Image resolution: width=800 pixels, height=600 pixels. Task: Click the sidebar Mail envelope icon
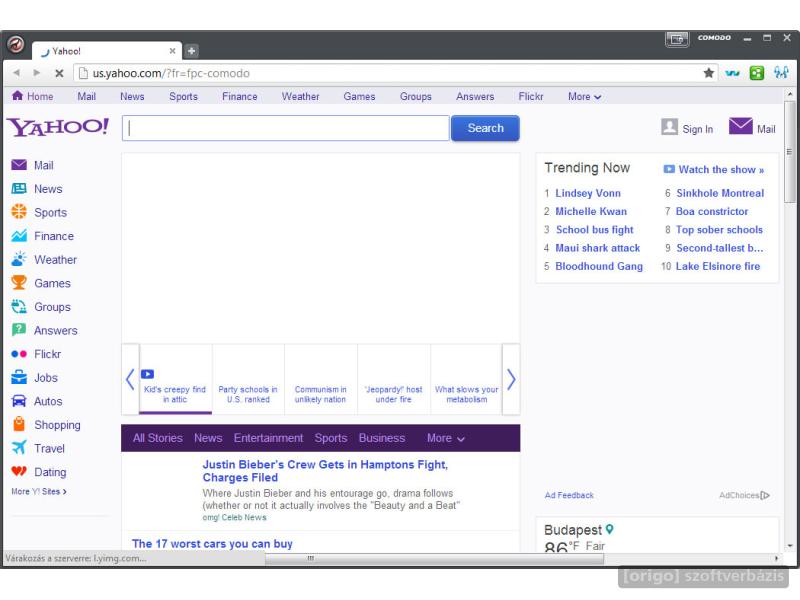tap(19, 165)
